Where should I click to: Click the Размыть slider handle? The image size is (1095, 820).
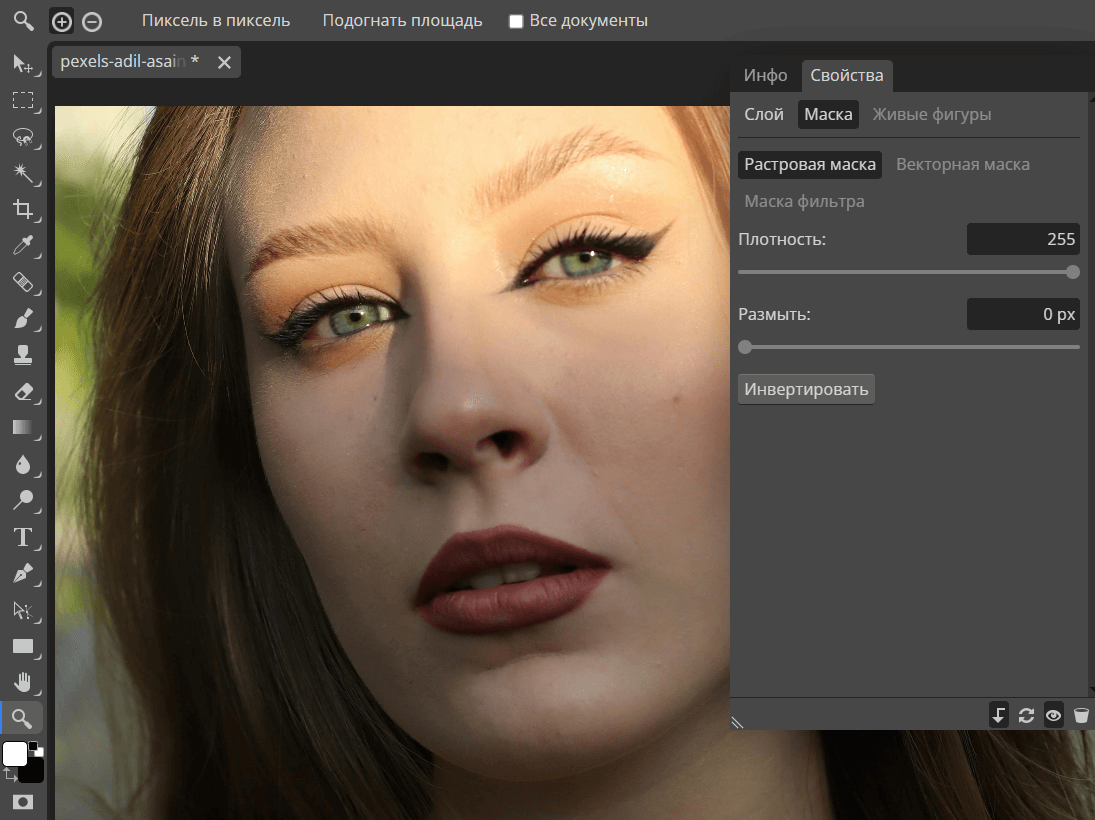[x=745, y=347]
